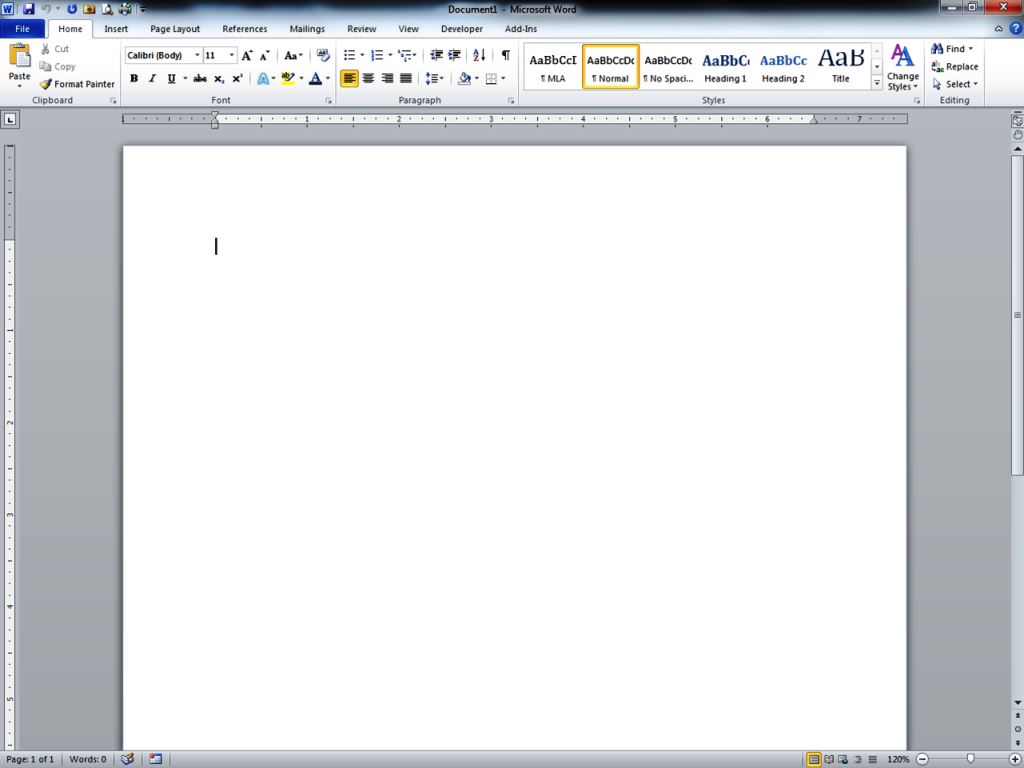Apply the Heading 1 style
The width and height of the screenshot is (1024, 768).
tap(726, 67)
